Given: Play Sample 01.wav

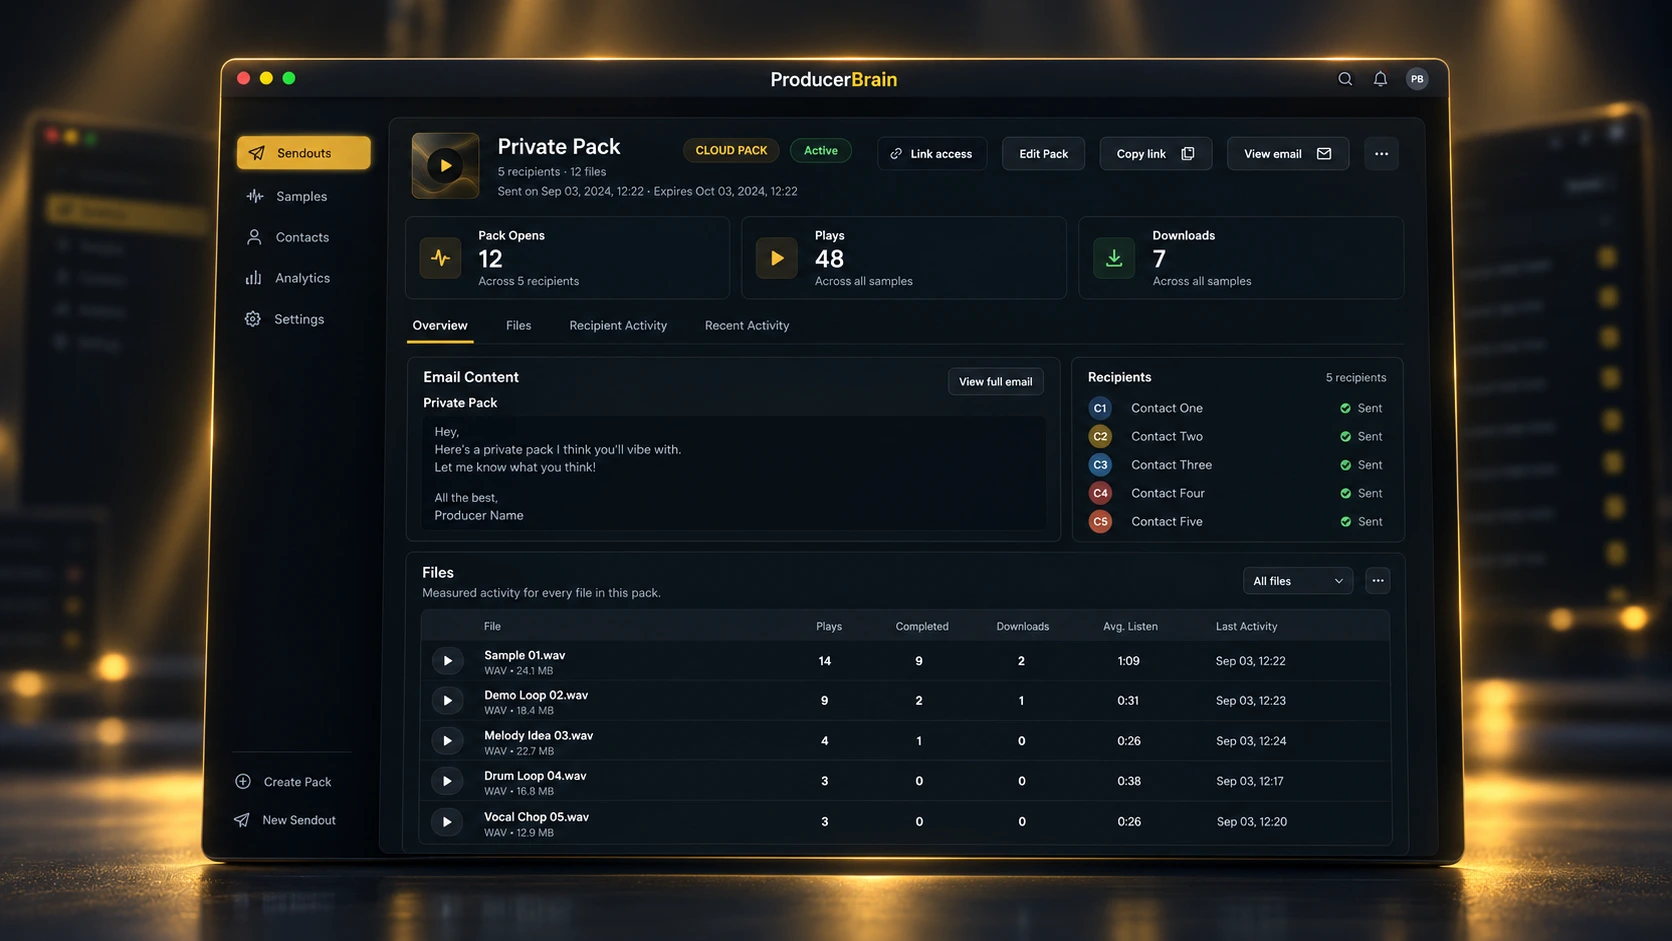Looking at the screenshot, I should (447, 661).
